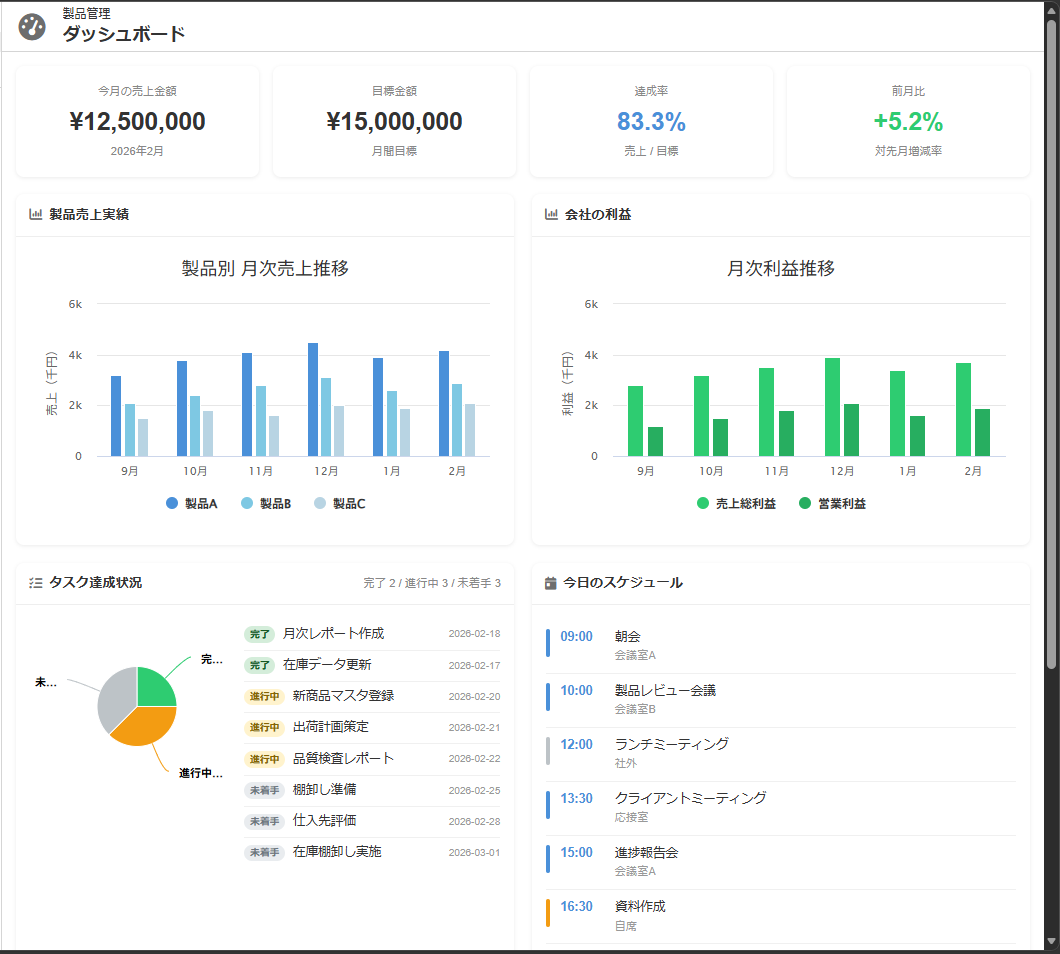Toggle 製品C legend marker

(x=320, y=503)
